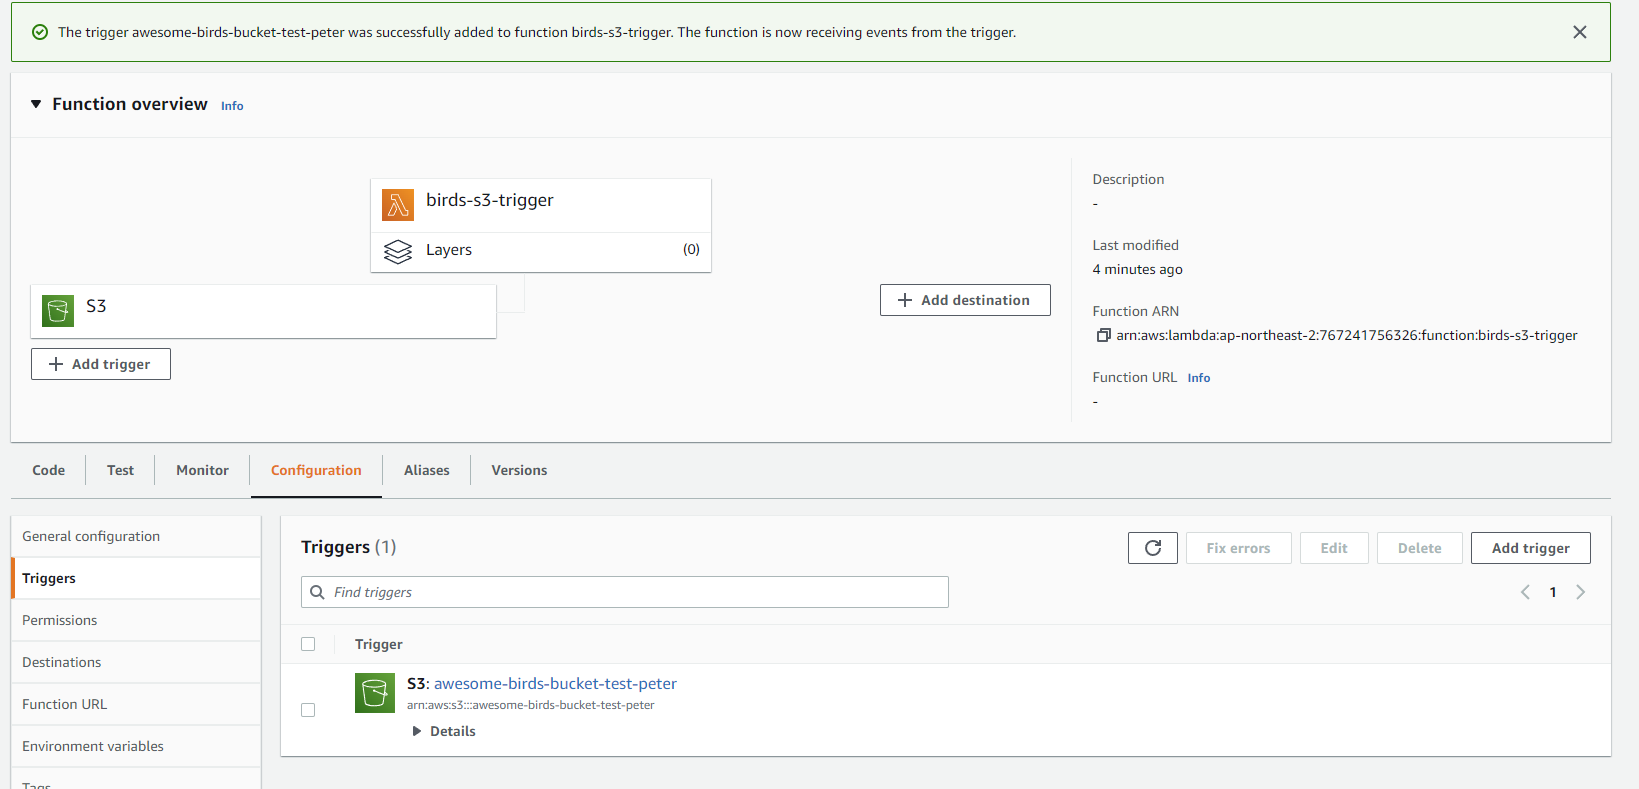The height and width of the screenshot is (789, 1639).
Task: Click the Trigger column header
Action: click(379, 644)
